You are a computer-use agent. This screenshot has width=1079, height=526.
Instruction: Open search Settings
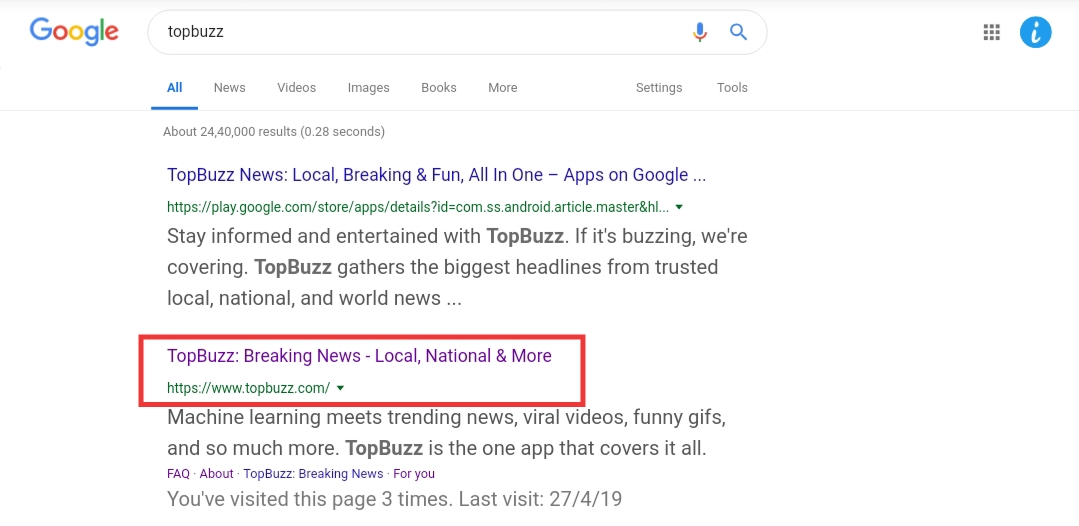[659, 87]
